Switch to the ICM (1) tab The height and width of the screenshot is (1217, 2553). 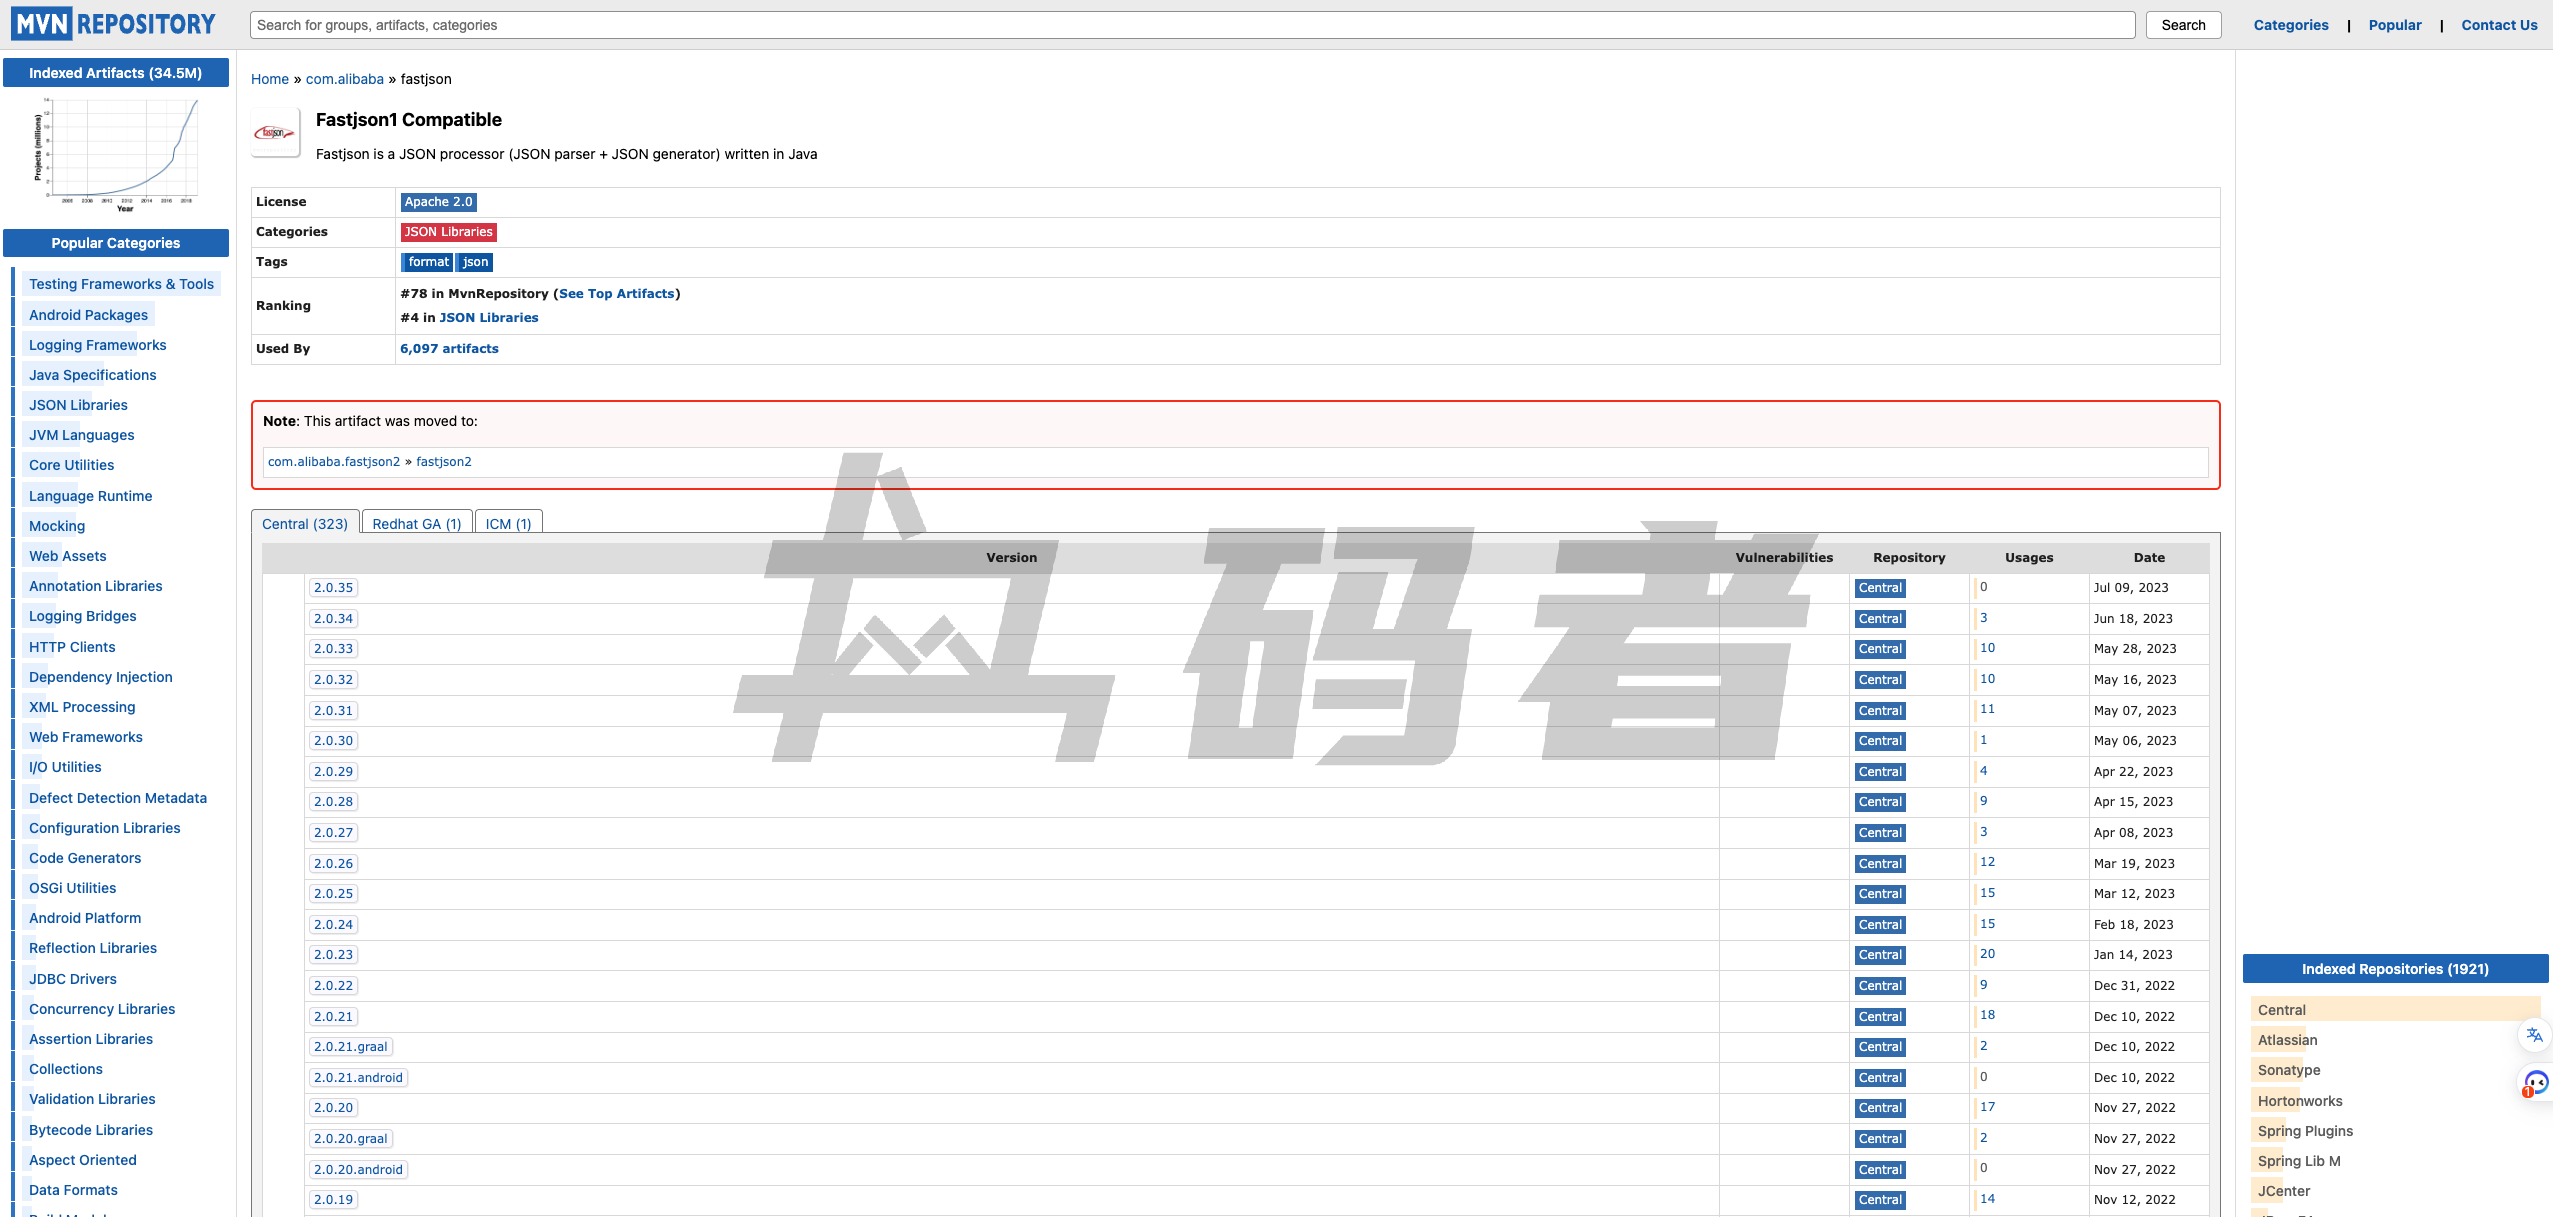(x=508, y=524)
